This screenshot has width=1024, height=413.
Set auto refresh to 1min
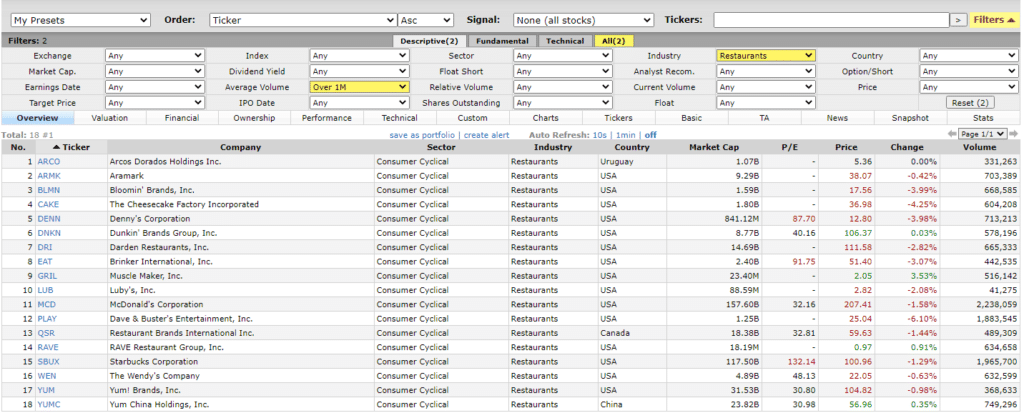[x=626, y=135]
